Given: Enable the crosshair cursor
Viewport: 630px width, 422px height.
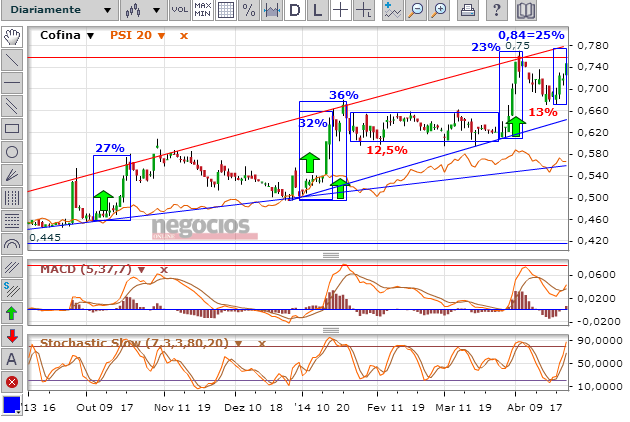Looking at the screenshot, I should (x=340, y=10).
